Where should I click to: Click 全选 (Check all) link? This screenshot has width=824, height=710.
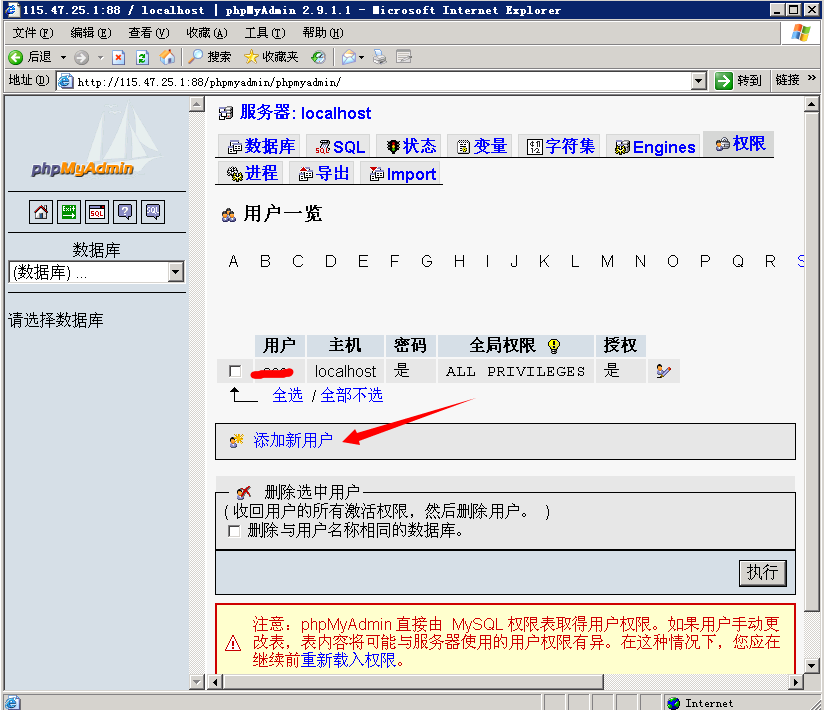287,395
